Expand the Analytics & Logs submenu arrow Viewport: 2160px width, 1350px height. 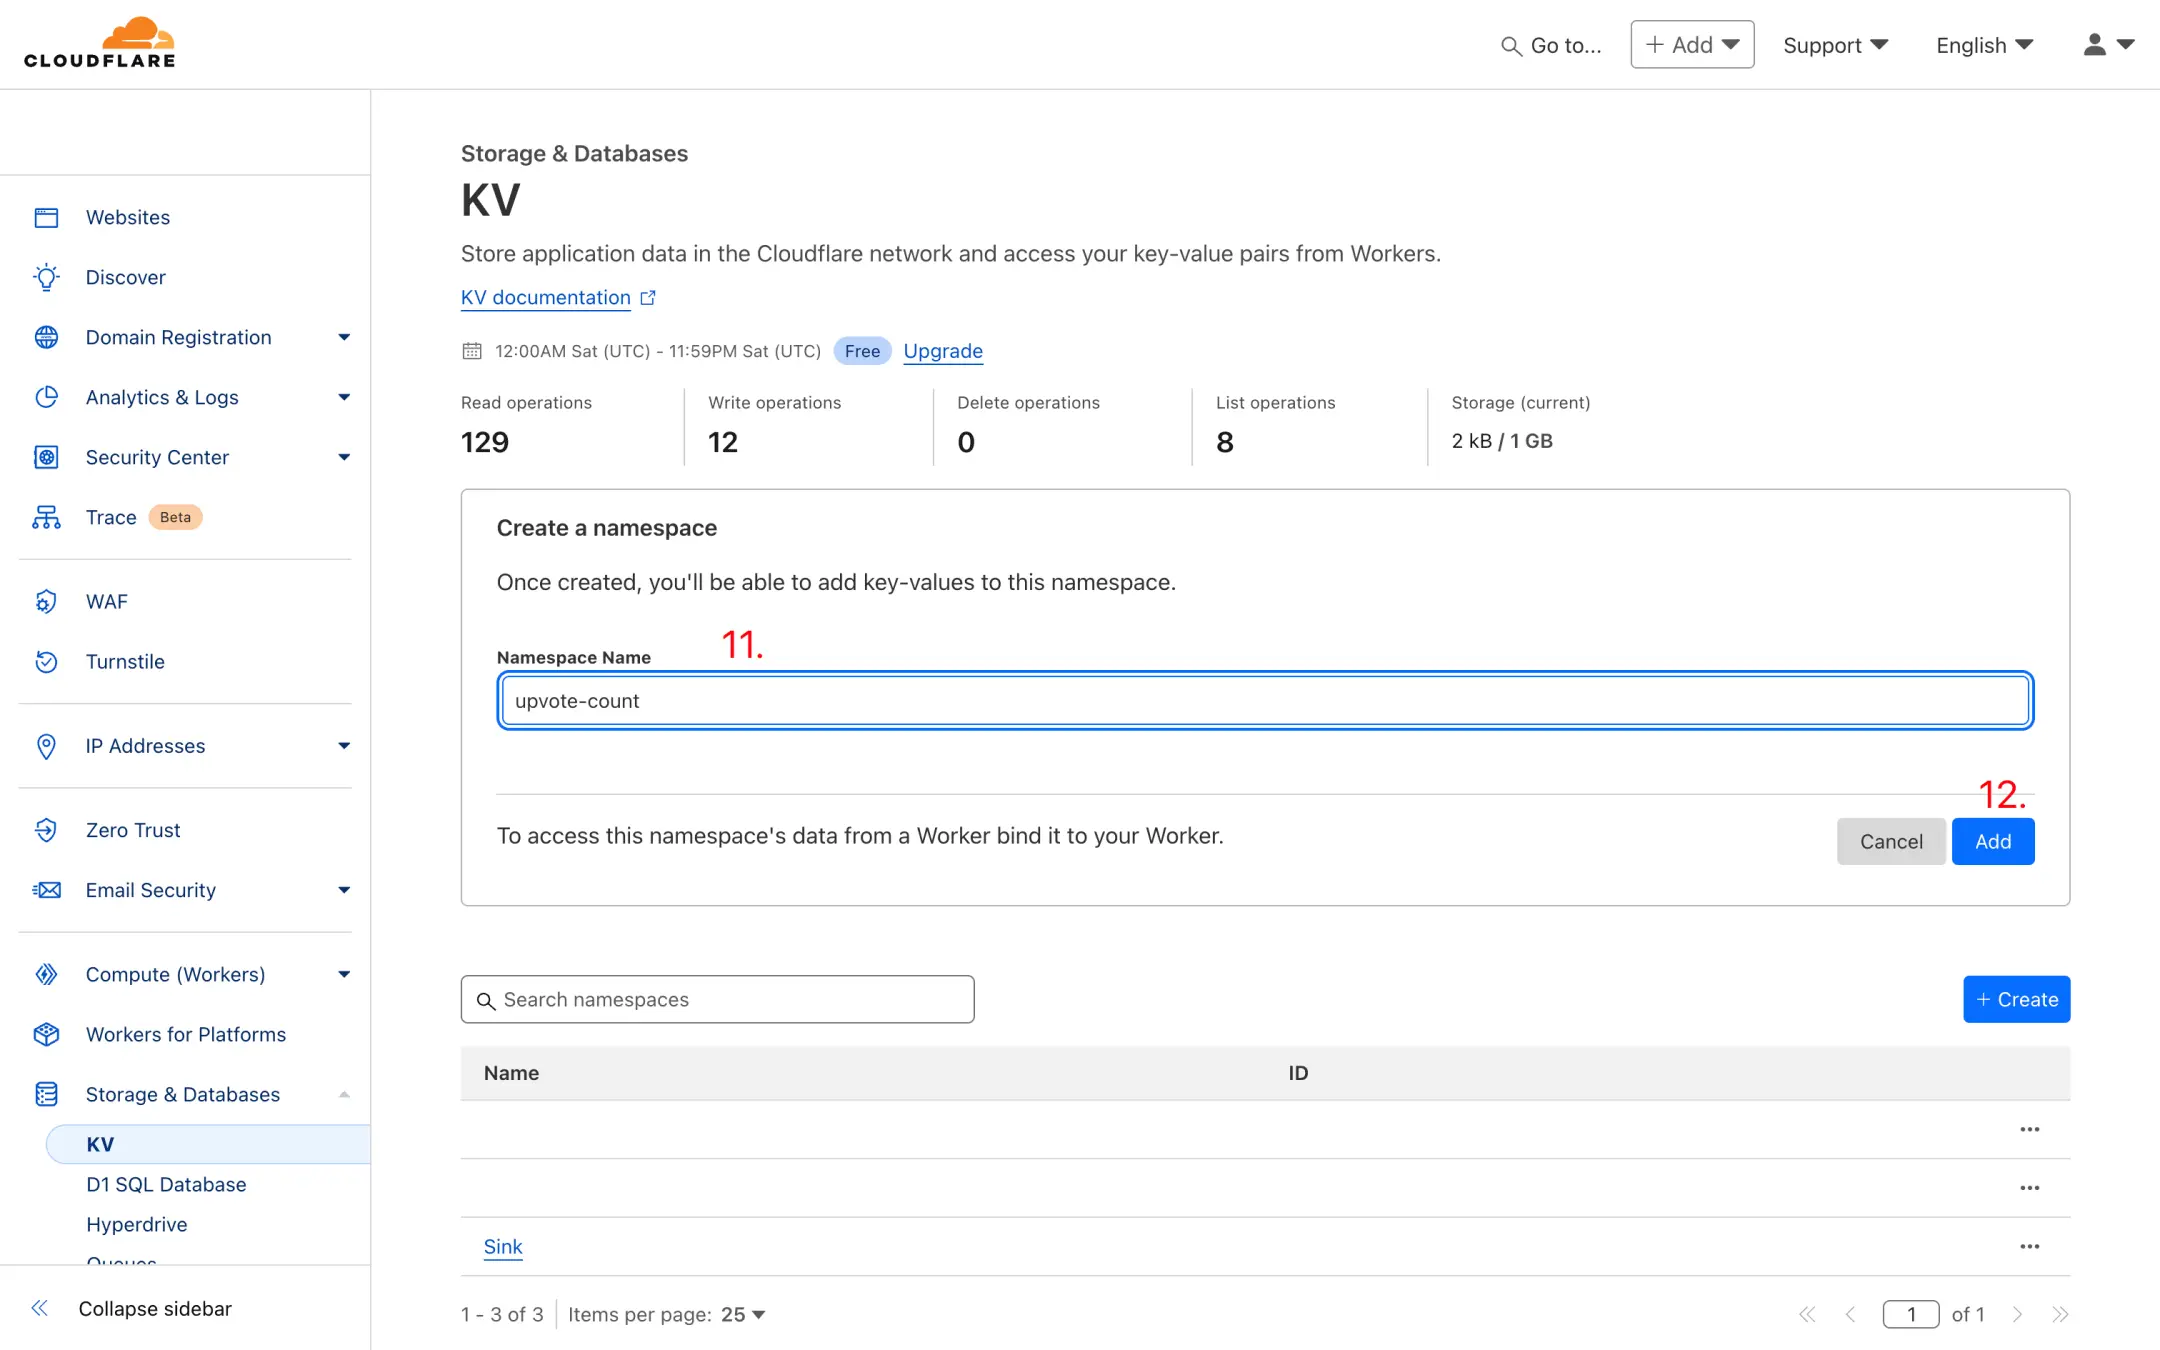pos(344,397)
